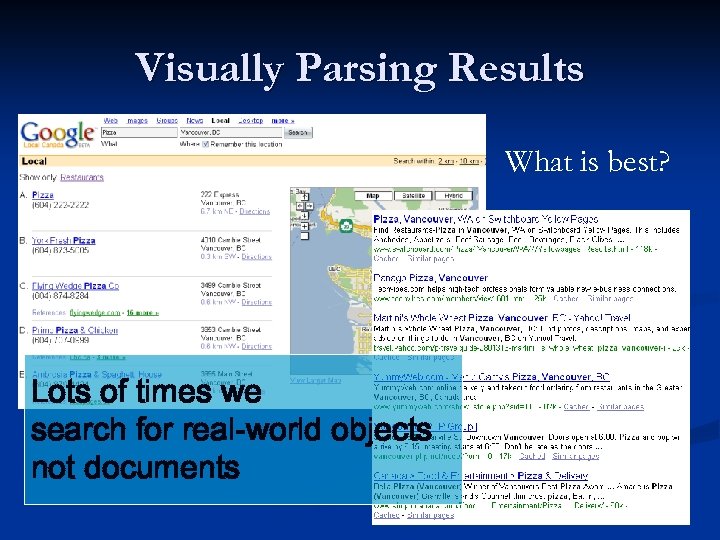This screenshot has height=540, width=720.
Task: Open York Fresh Pizza result
Action: click(x=64, y=241)
